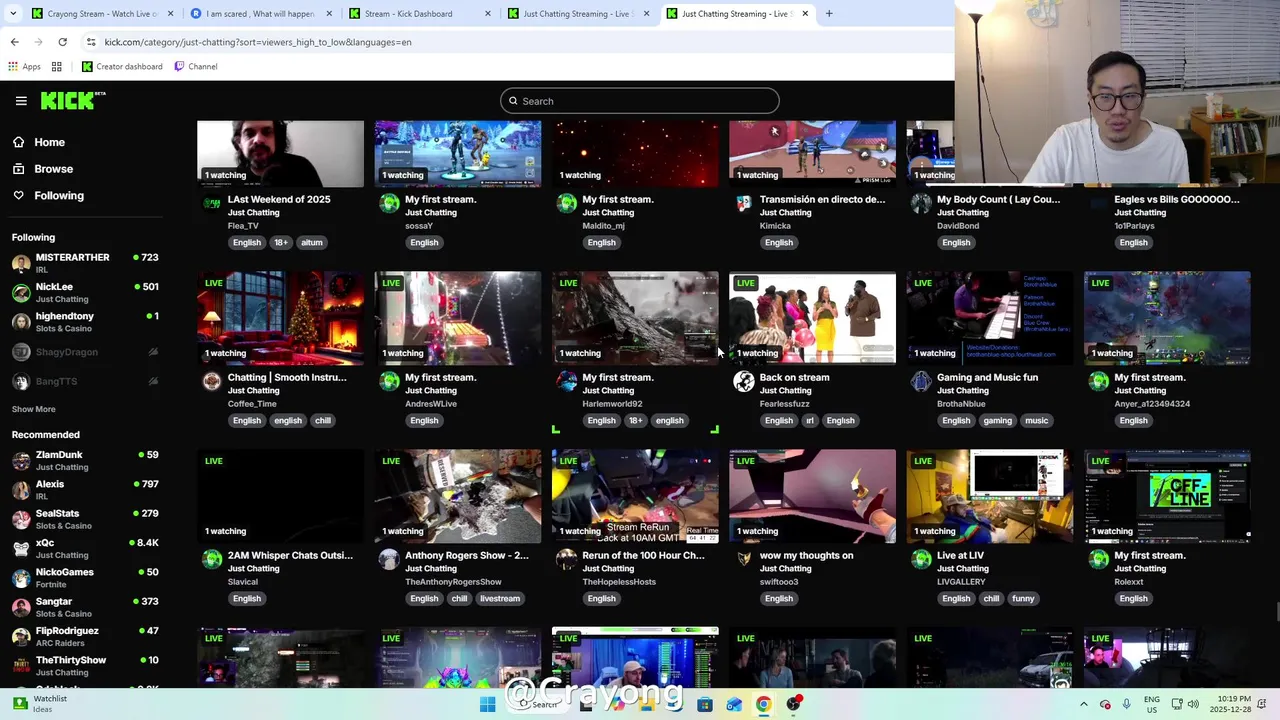Click SealStats avatar in Recommended

(21, 519)
